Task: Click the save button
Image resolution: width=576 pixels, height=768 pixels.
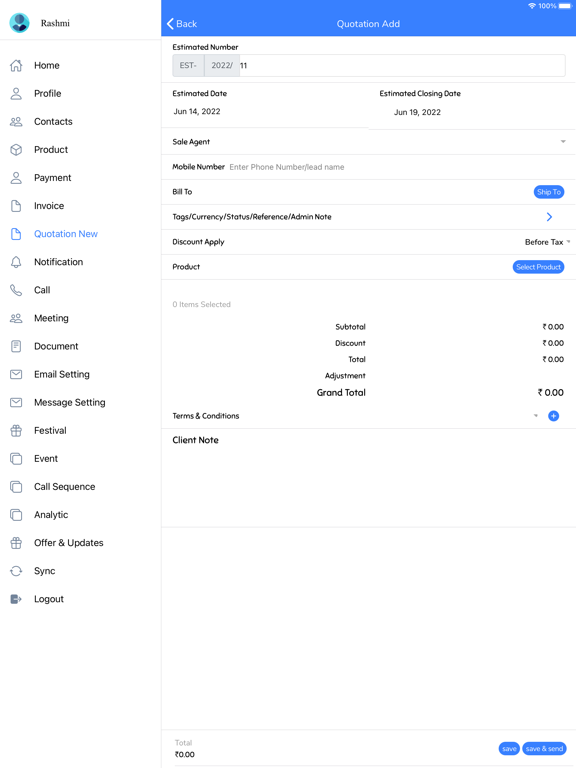Action: point(509,748)
